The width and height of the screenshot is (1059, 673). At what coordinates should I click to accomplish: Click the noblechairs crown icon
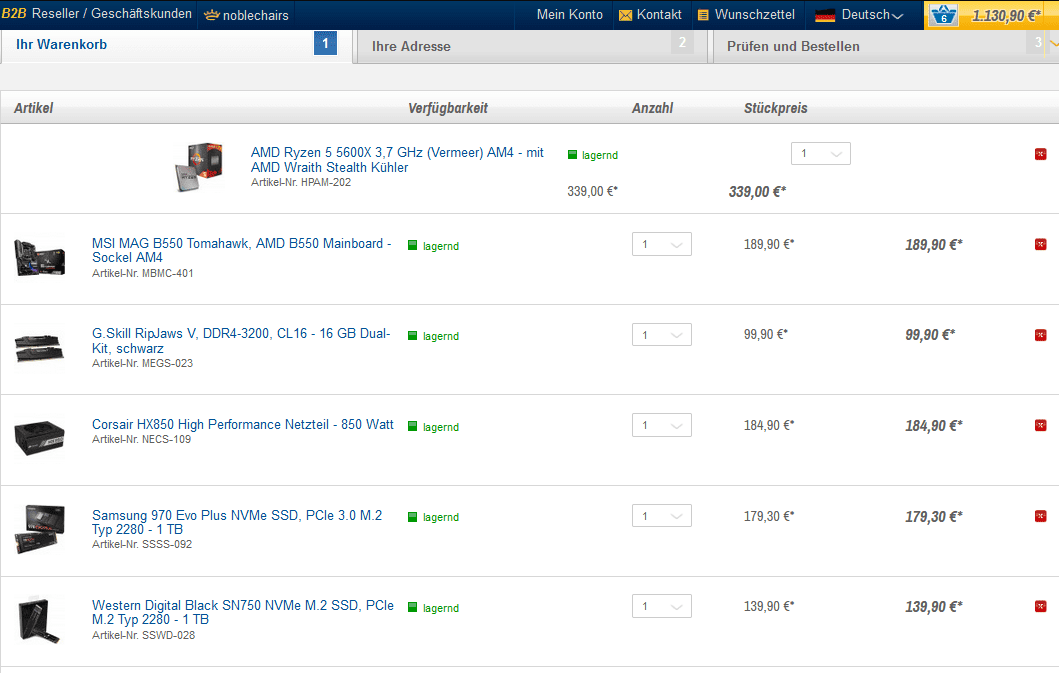pyautogui.click(x=211, y=15)
